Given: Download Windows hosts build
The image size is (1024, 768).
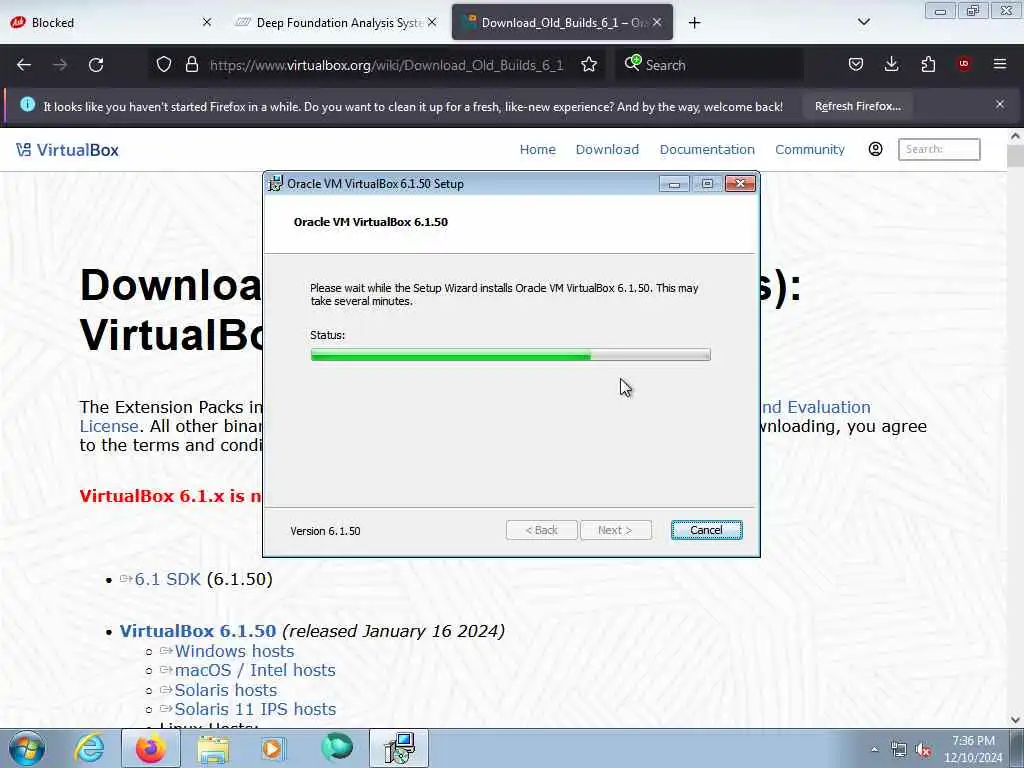Looking at the screenshot, I should pos(234,651).
